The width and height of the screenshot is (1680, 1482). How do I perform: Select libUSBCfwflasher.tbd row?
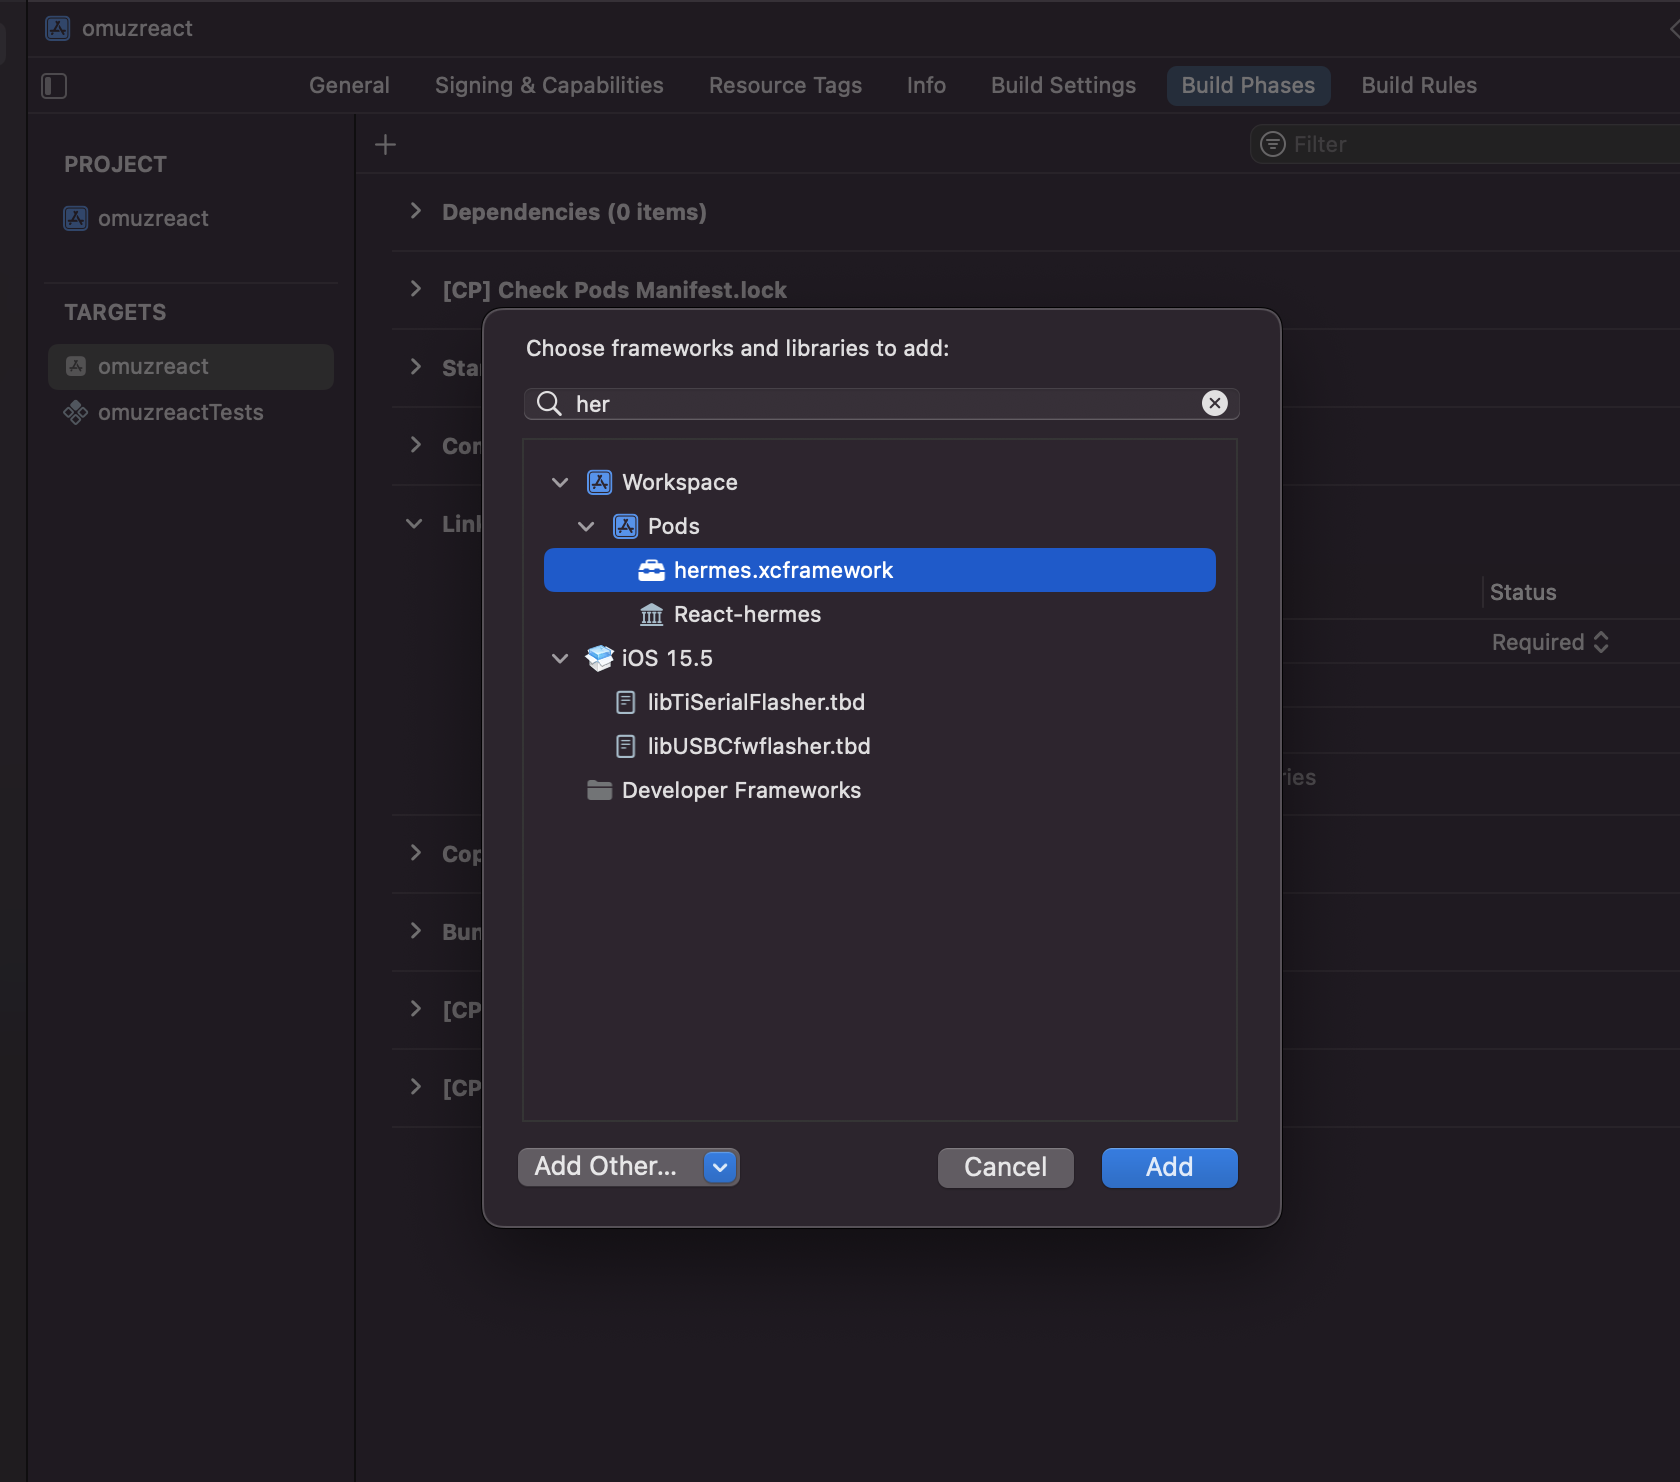pos(879,746)
